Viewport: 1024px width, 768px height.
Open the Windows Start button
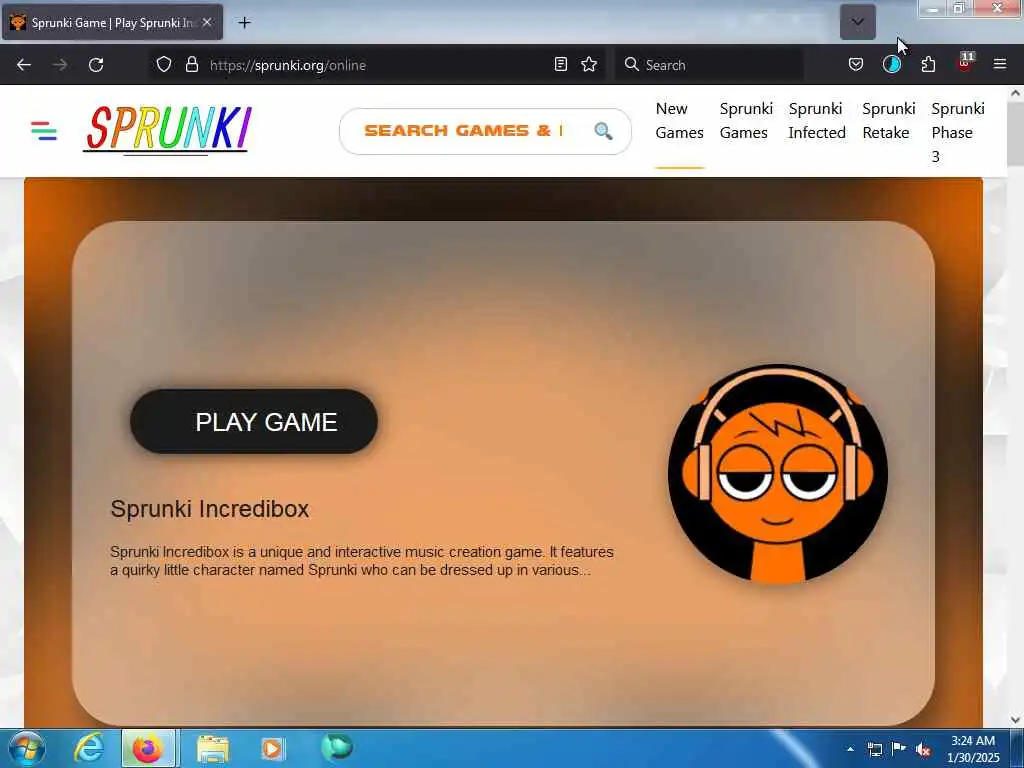click(x=26, y=748)
